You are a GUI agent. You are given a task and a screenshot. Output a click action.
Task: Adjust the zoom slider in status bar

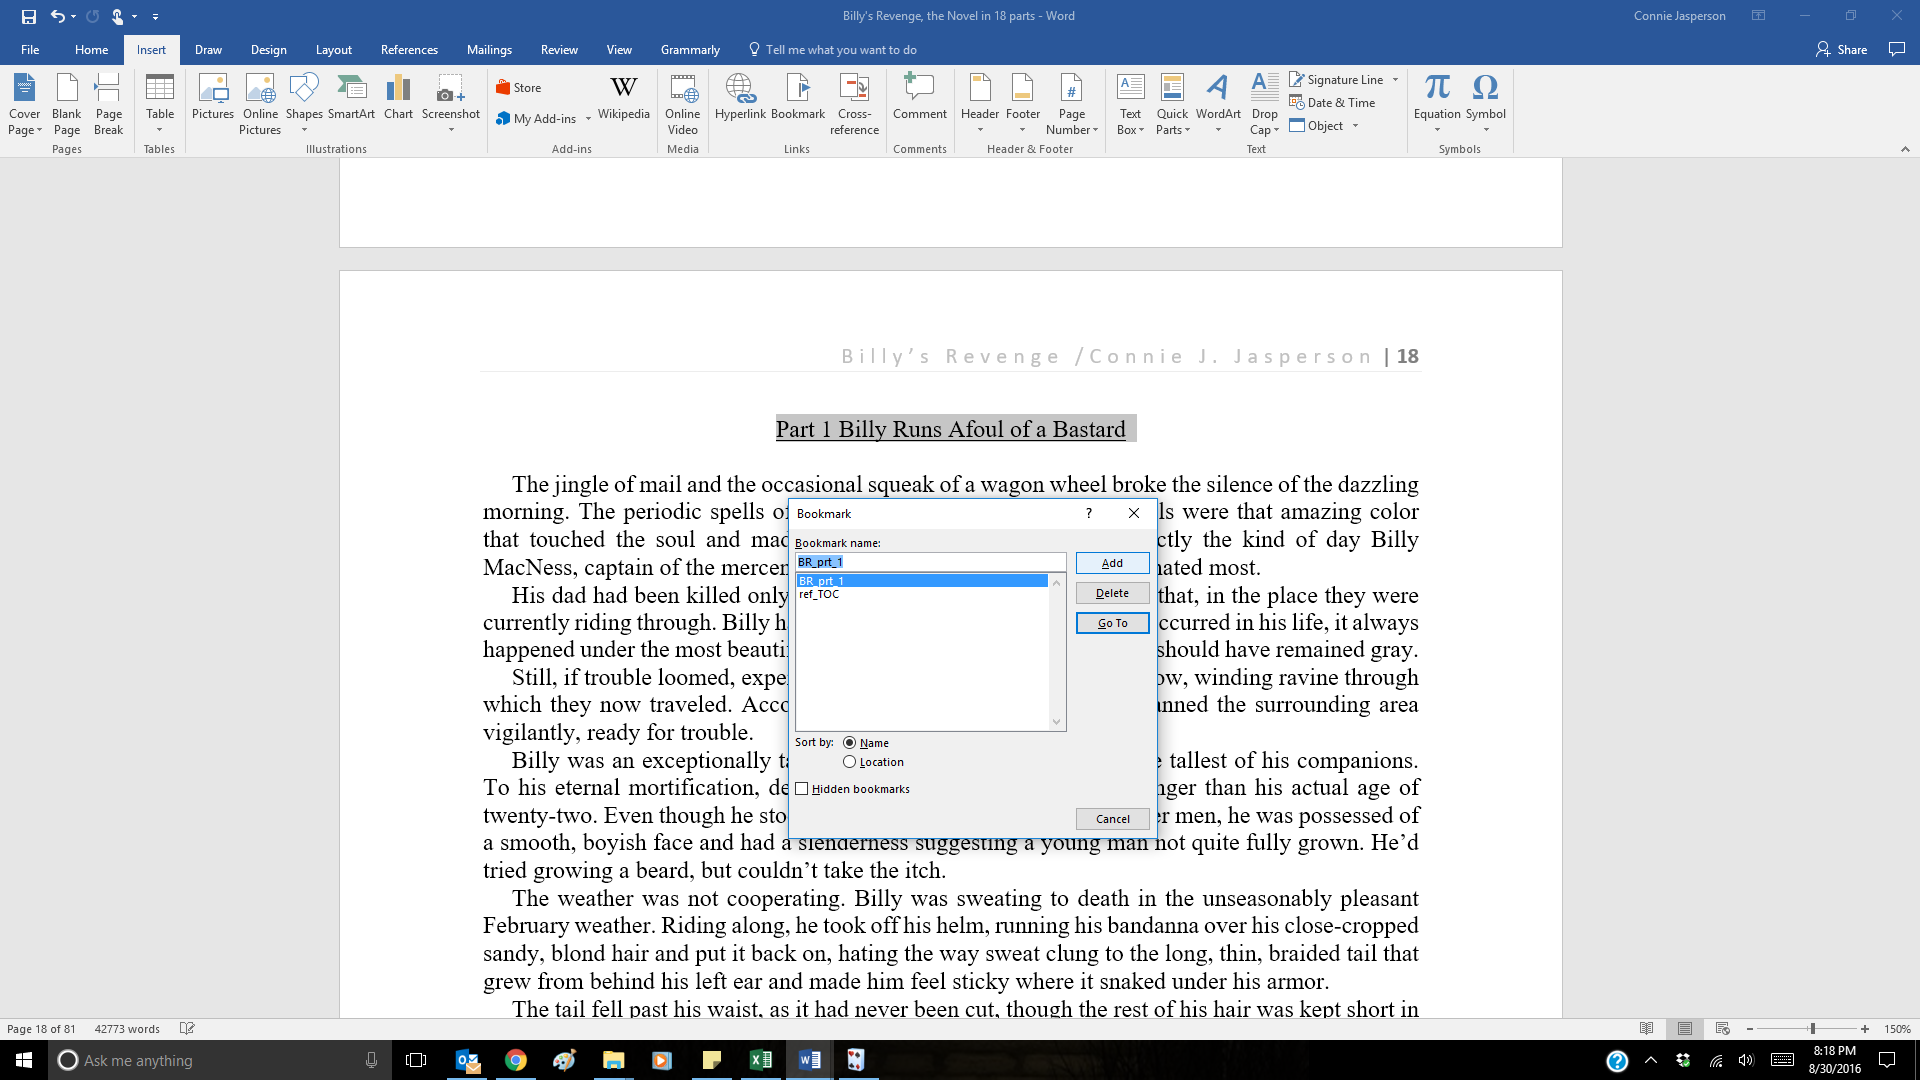(x=1812, y=1029)
